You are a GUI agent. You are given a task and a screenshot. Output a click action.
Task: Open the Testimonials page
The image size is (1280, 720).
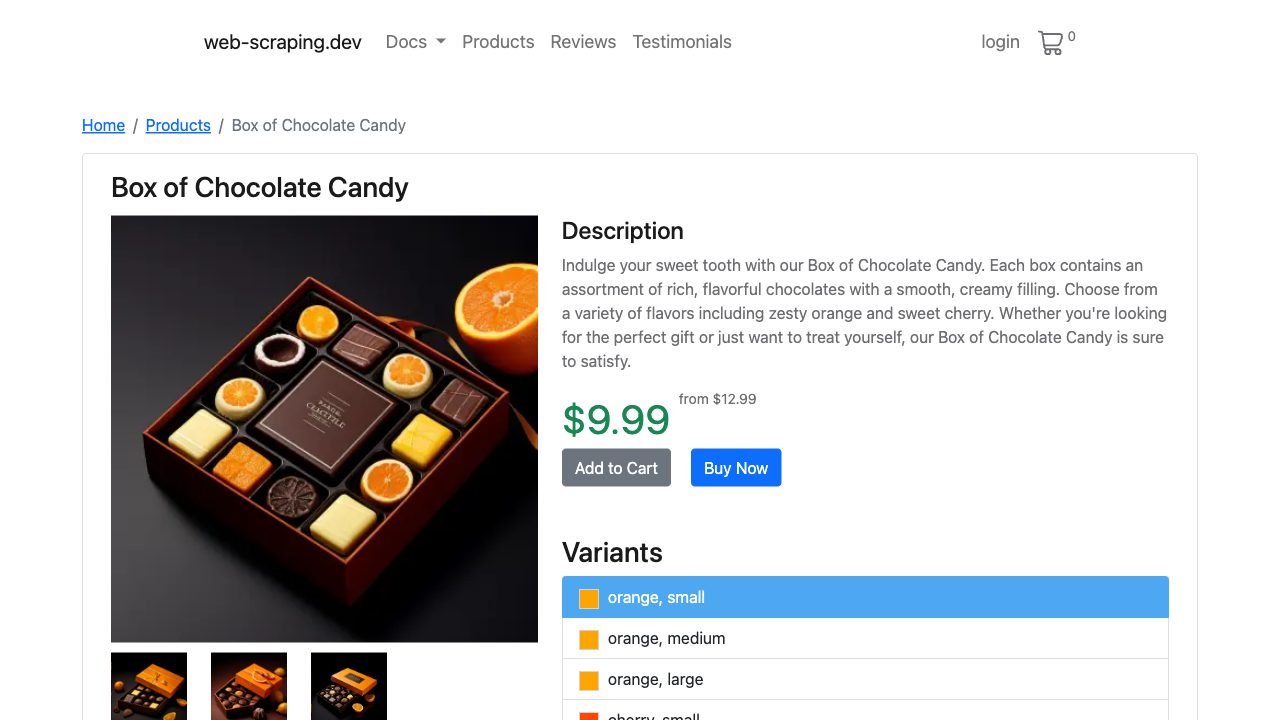[x=682, y=42]
